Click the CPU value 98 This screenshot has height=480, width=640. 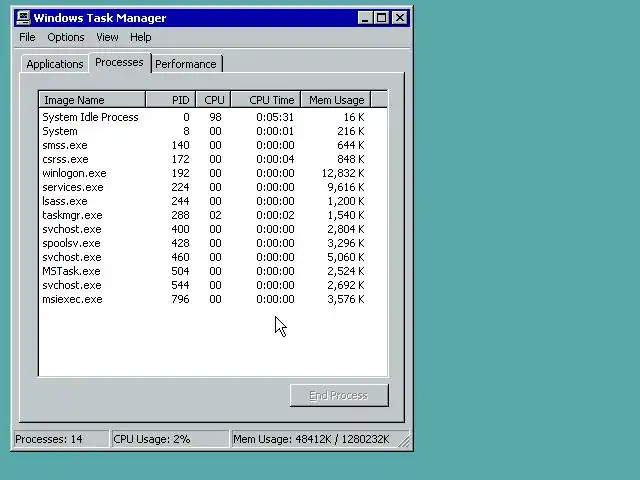tap(215, 117)
